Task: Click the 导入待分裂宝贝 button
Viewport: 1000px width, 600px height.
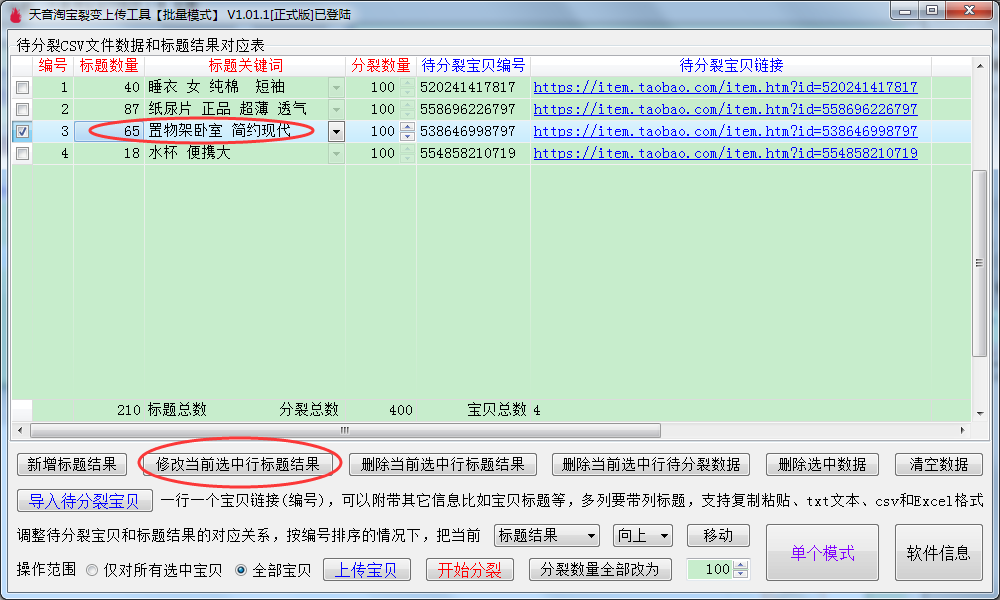Action: [x=84, y=501]
